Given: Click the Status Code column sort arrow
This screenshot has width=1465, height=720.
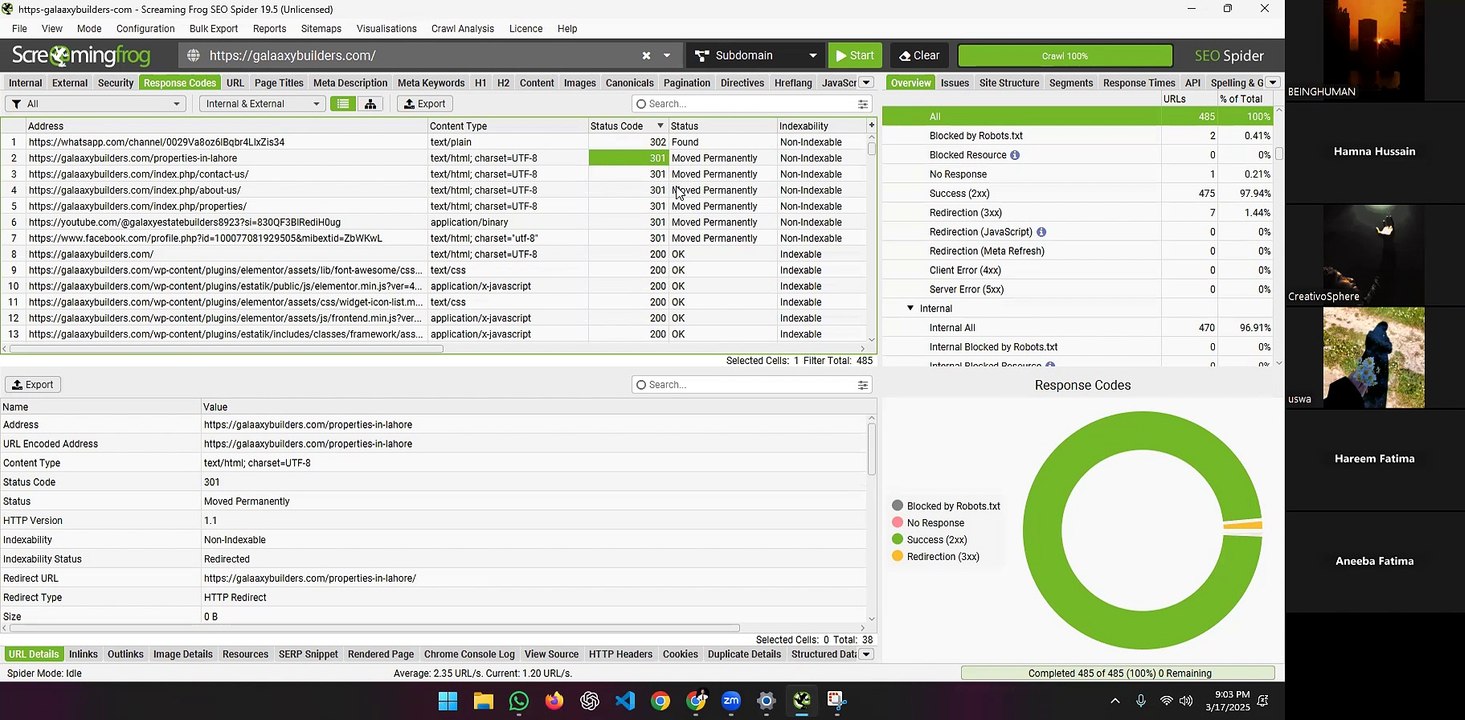Looking at the screenshot, I should 660,126.
